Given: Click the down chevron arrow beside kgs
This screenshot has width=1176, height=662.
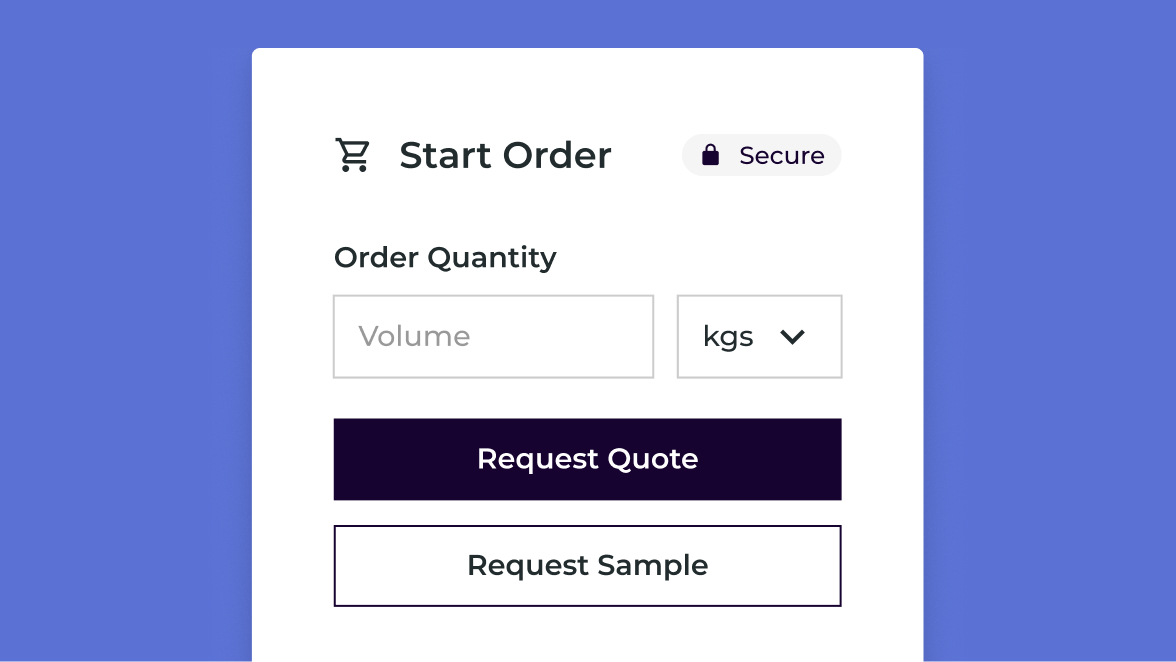Looking at the screenshot, I should tap(792, 337).
